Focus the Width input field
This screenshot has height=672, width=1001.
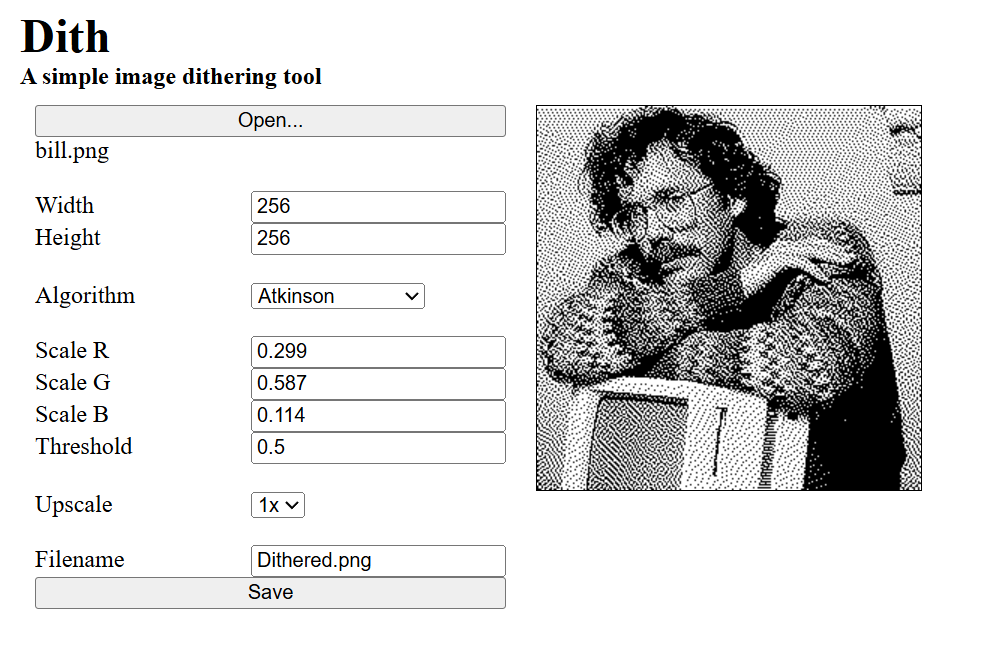[378, 207]
